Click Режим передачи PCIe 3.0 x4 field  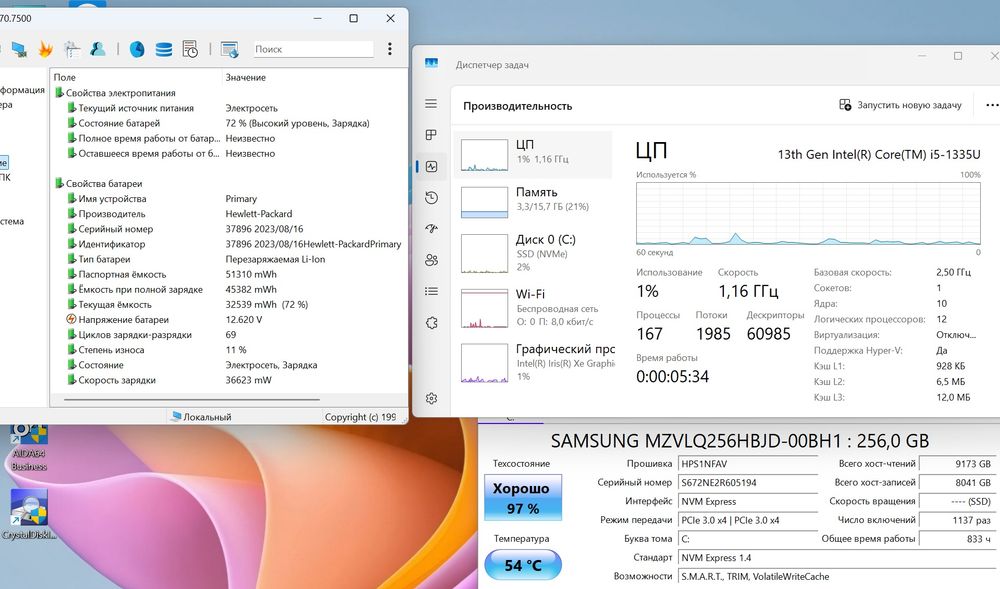(x=747, y=520)
